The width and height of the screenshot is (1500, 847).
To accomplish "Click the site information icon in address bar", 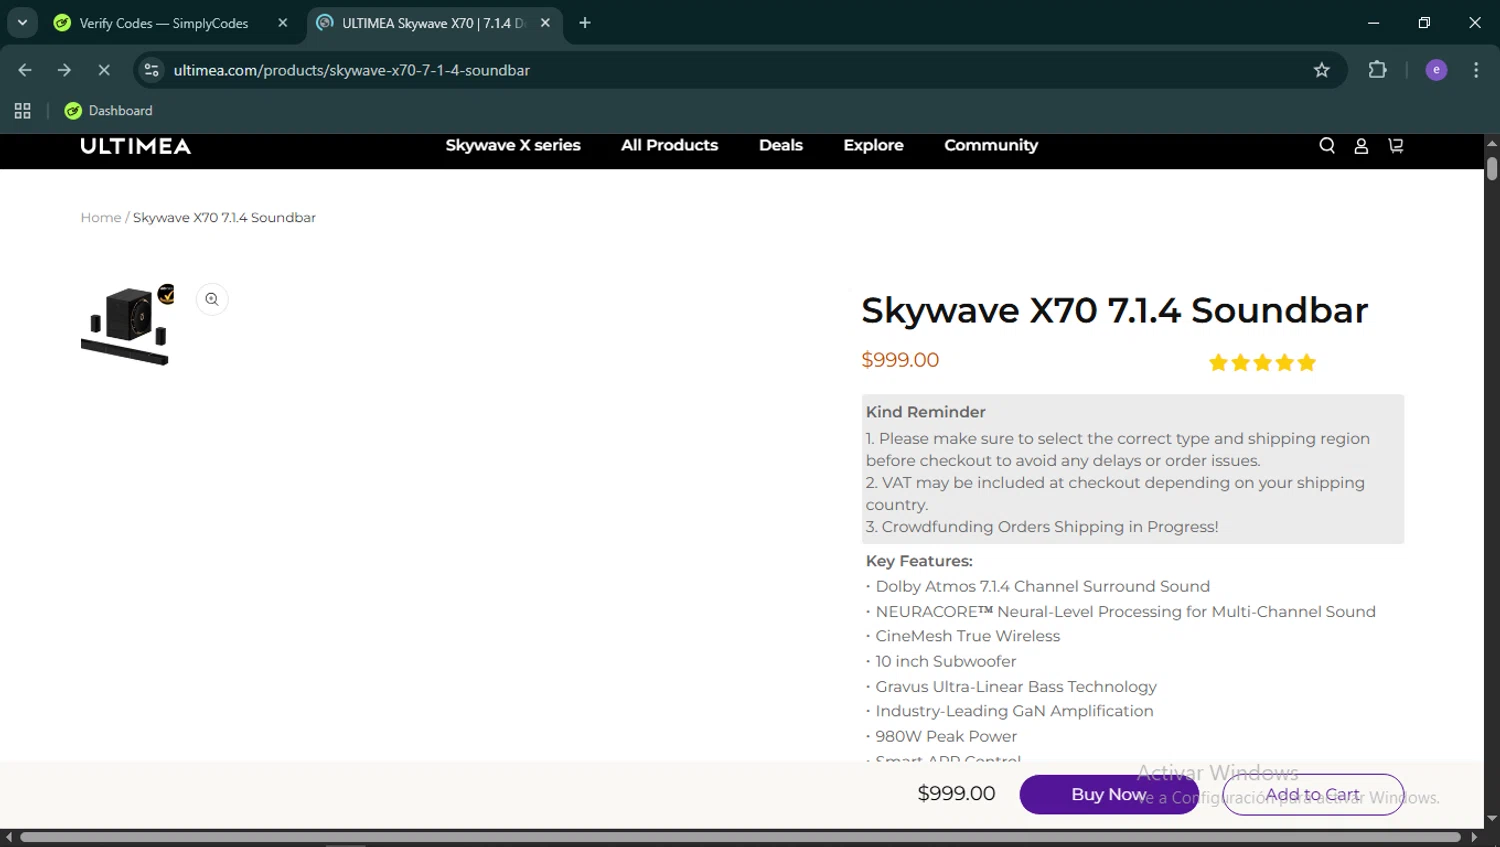I will click(152, 70).
